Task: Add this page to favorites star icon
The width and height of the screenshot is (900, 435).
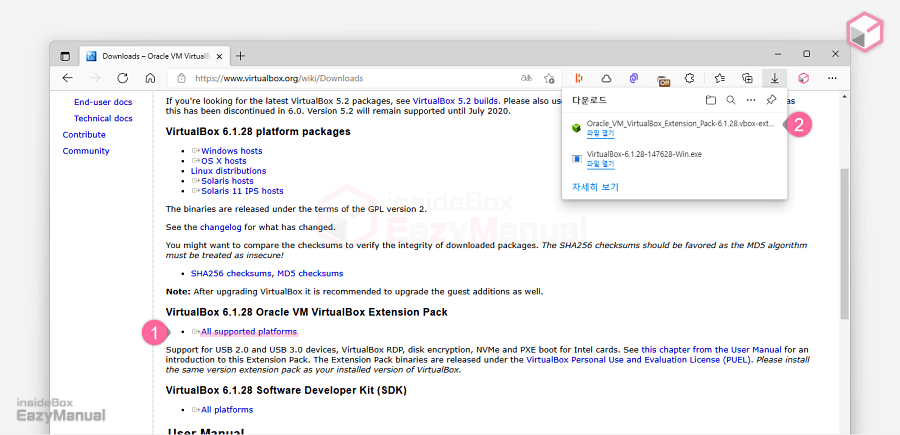Action: [549, 78]
